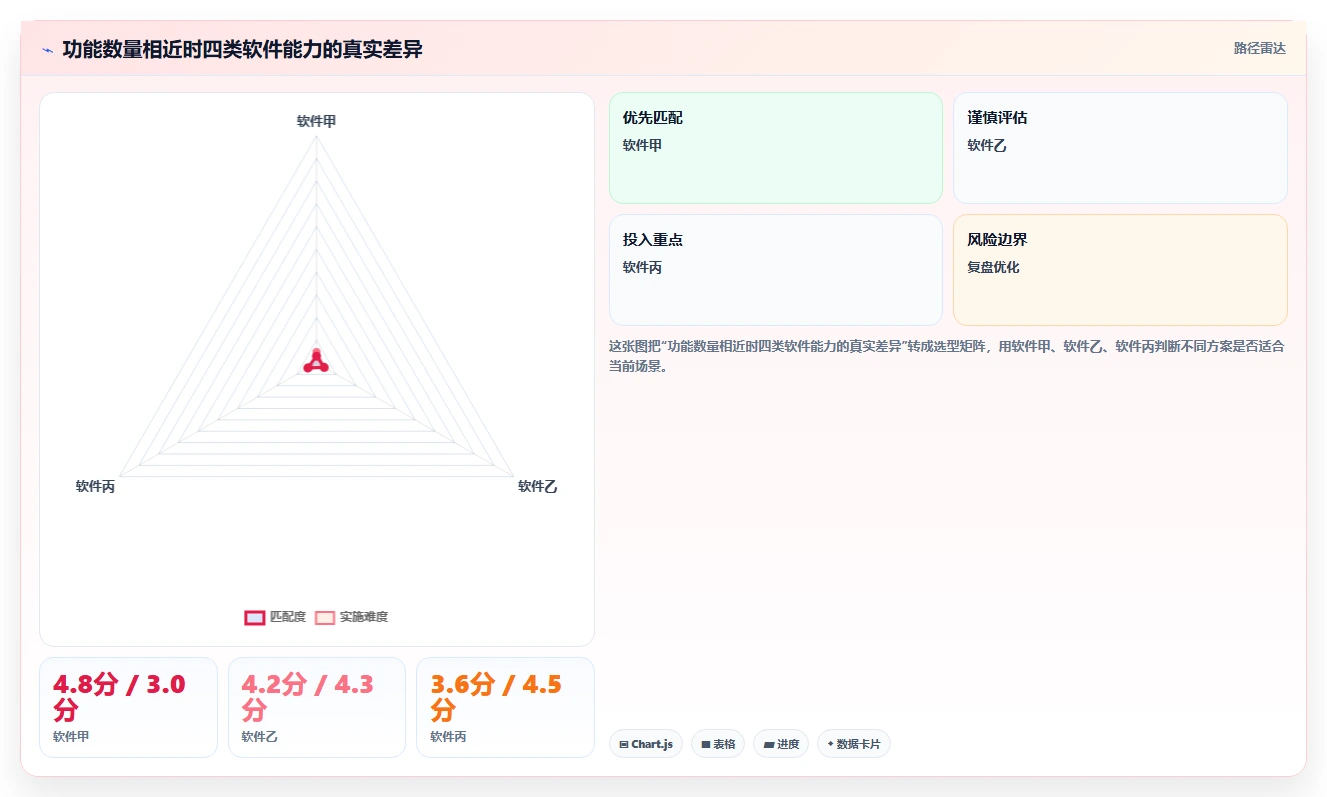Screen dimensions: 1327x797
Task: Toggle the 实施难度 legend swatch
Action: (x=325, y=617)
